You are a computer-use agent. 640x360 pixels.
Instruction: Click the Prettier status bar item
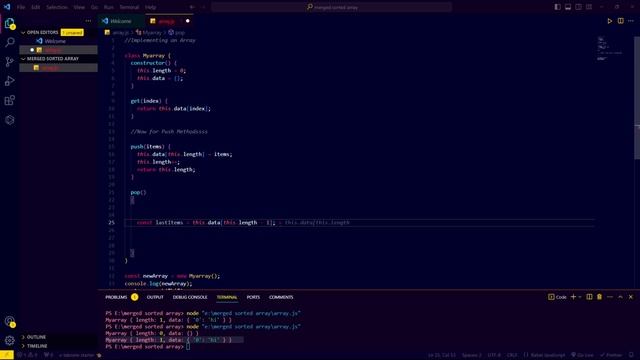610,355
